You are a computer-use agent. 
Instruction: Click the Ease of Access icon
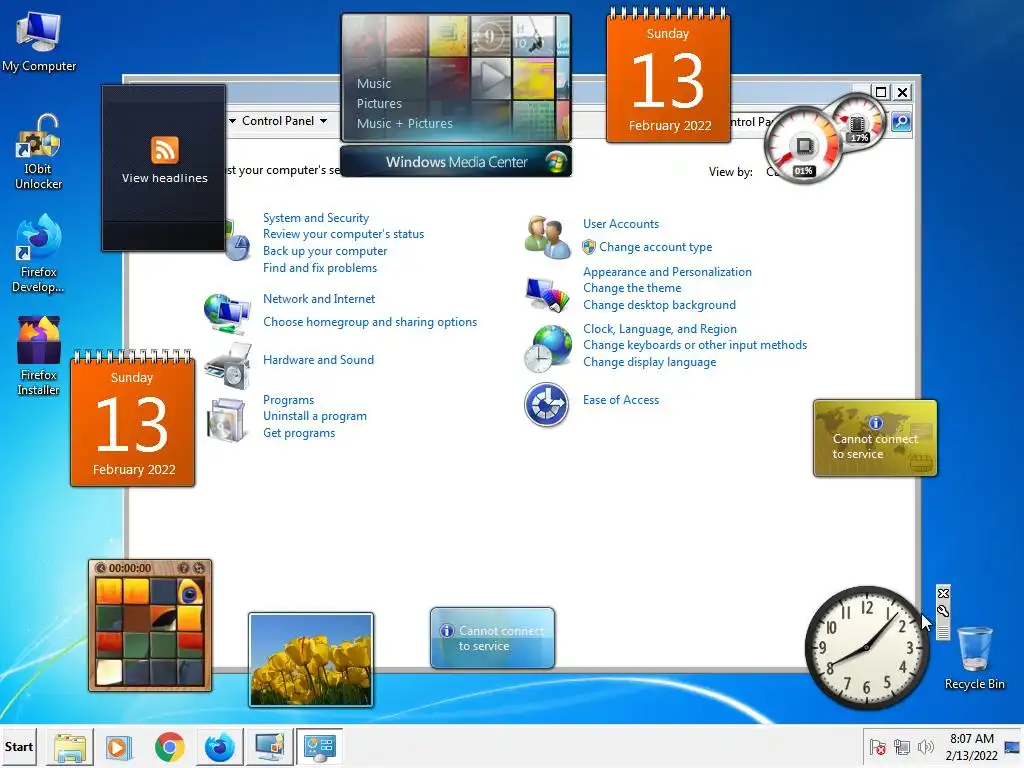pyautogui.click(x=547, y=404)
